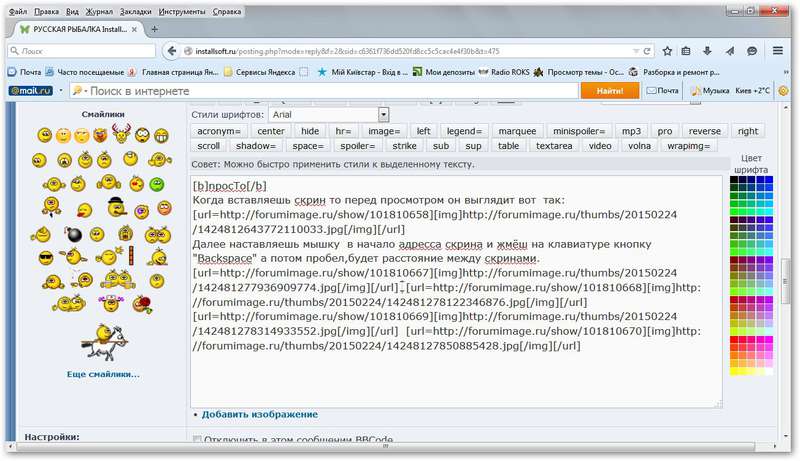Image resolution: width=800 pixels, height=461 pixels.
Task: Open Музыка in the mail.ru toolbar
Action: point(710,91)
